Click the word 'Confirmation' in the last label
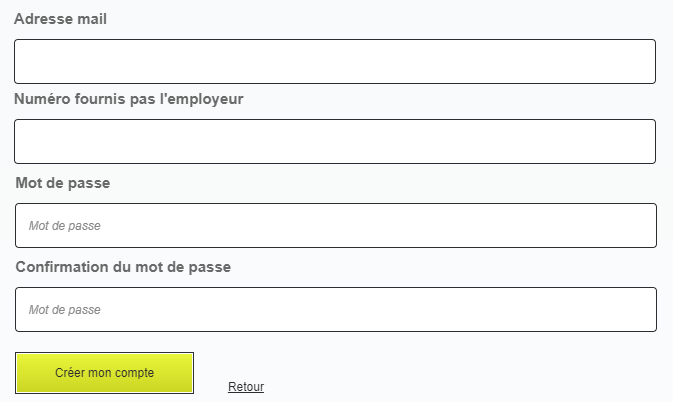 pos(59,267)
